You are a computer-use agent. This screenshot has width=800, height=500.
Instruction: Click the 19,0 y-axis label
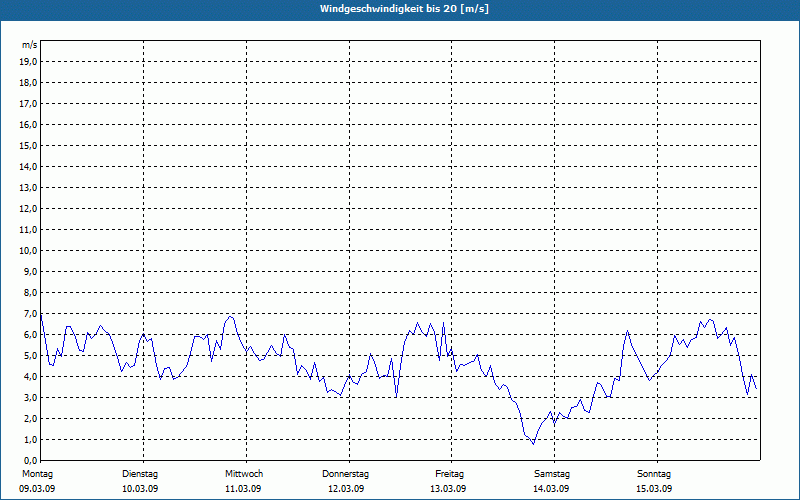point(28,62)
